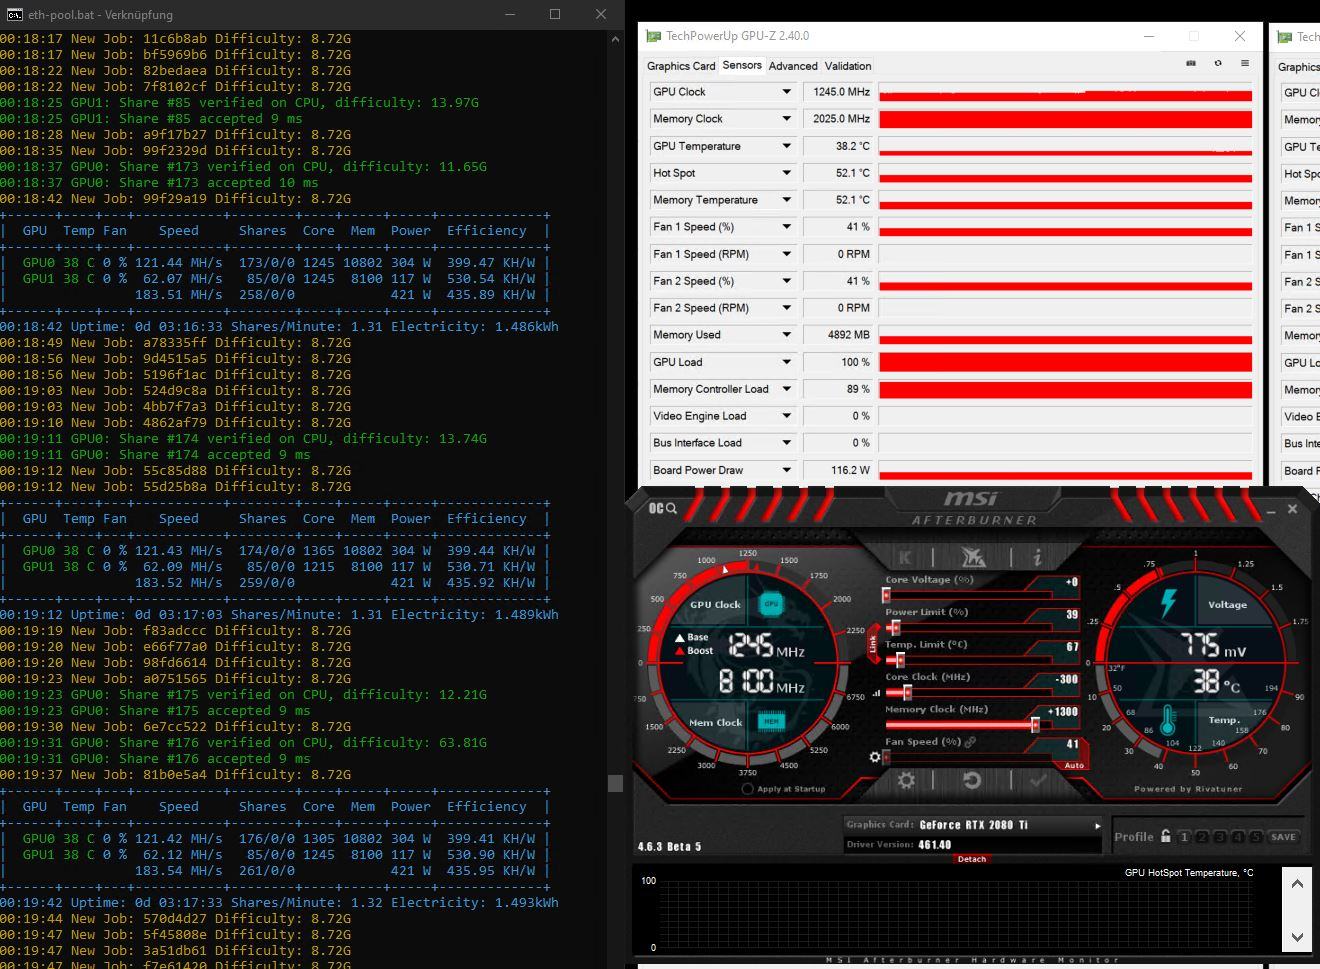Open fan speed settings gear icon
1320x969 pixels.
pos(874,757)
